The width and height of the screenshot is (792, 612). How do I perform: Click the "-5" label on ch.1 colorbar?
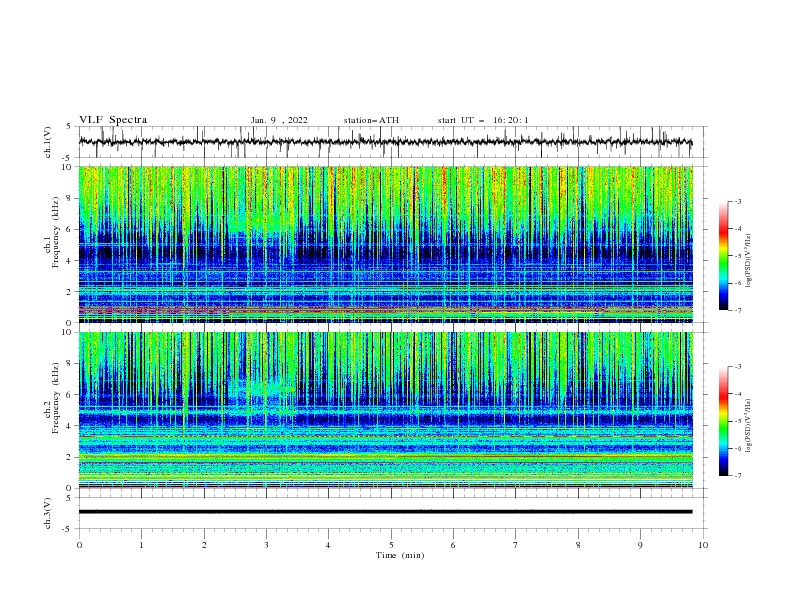pos(737,256)
